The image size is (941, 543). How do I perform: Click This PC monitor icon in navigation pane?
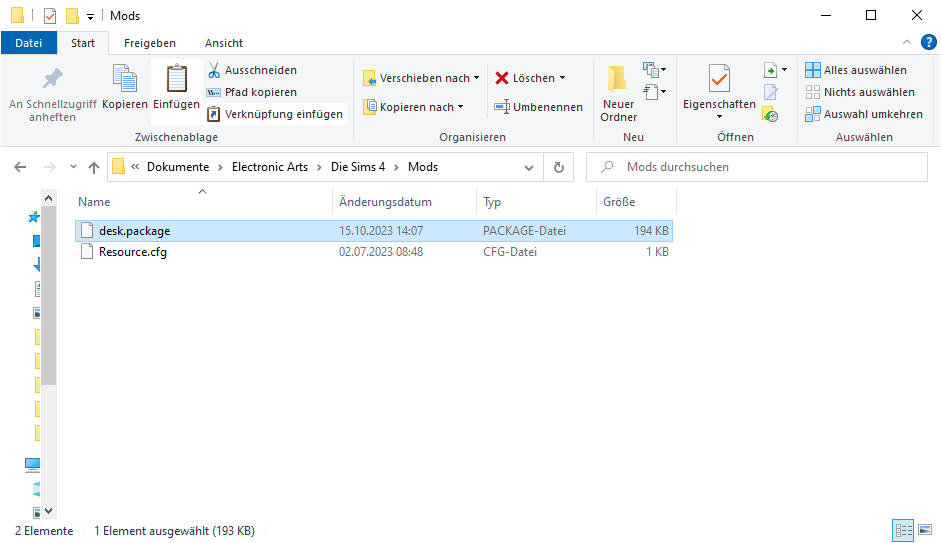tap(32, 465)
